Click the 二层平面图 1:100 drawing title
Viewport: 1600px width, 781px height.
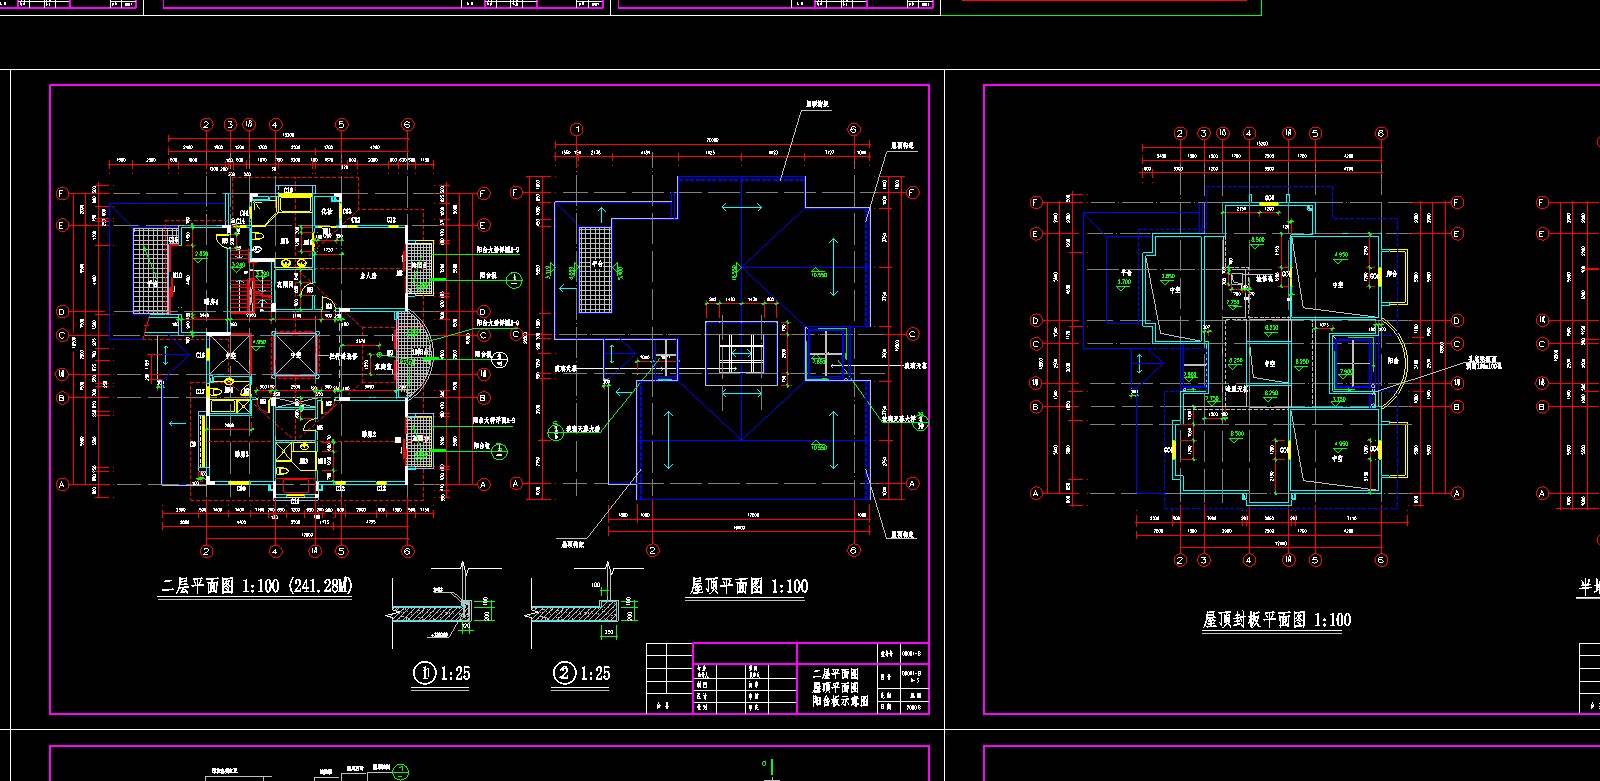256,586
